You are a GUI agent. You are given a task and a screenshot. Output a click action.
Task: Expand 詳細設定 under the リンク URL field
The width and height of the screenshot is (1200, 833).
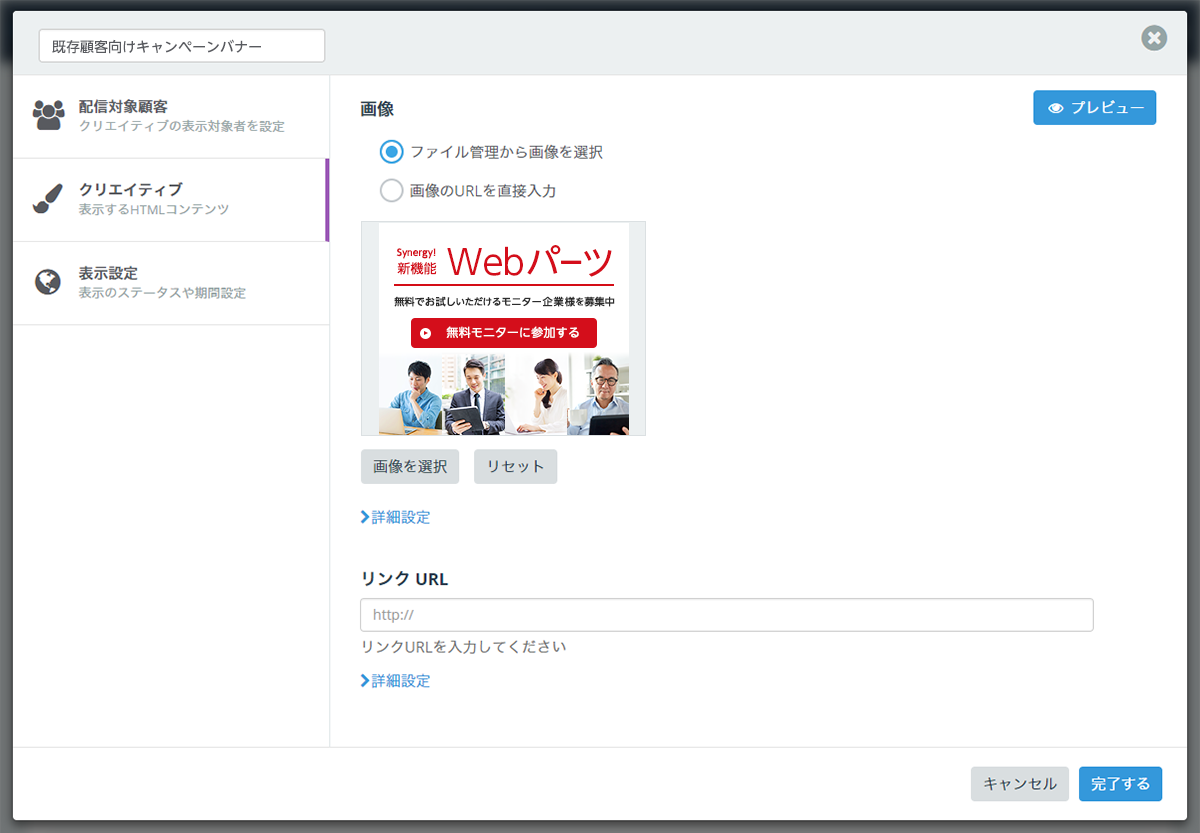pos(395,681)
